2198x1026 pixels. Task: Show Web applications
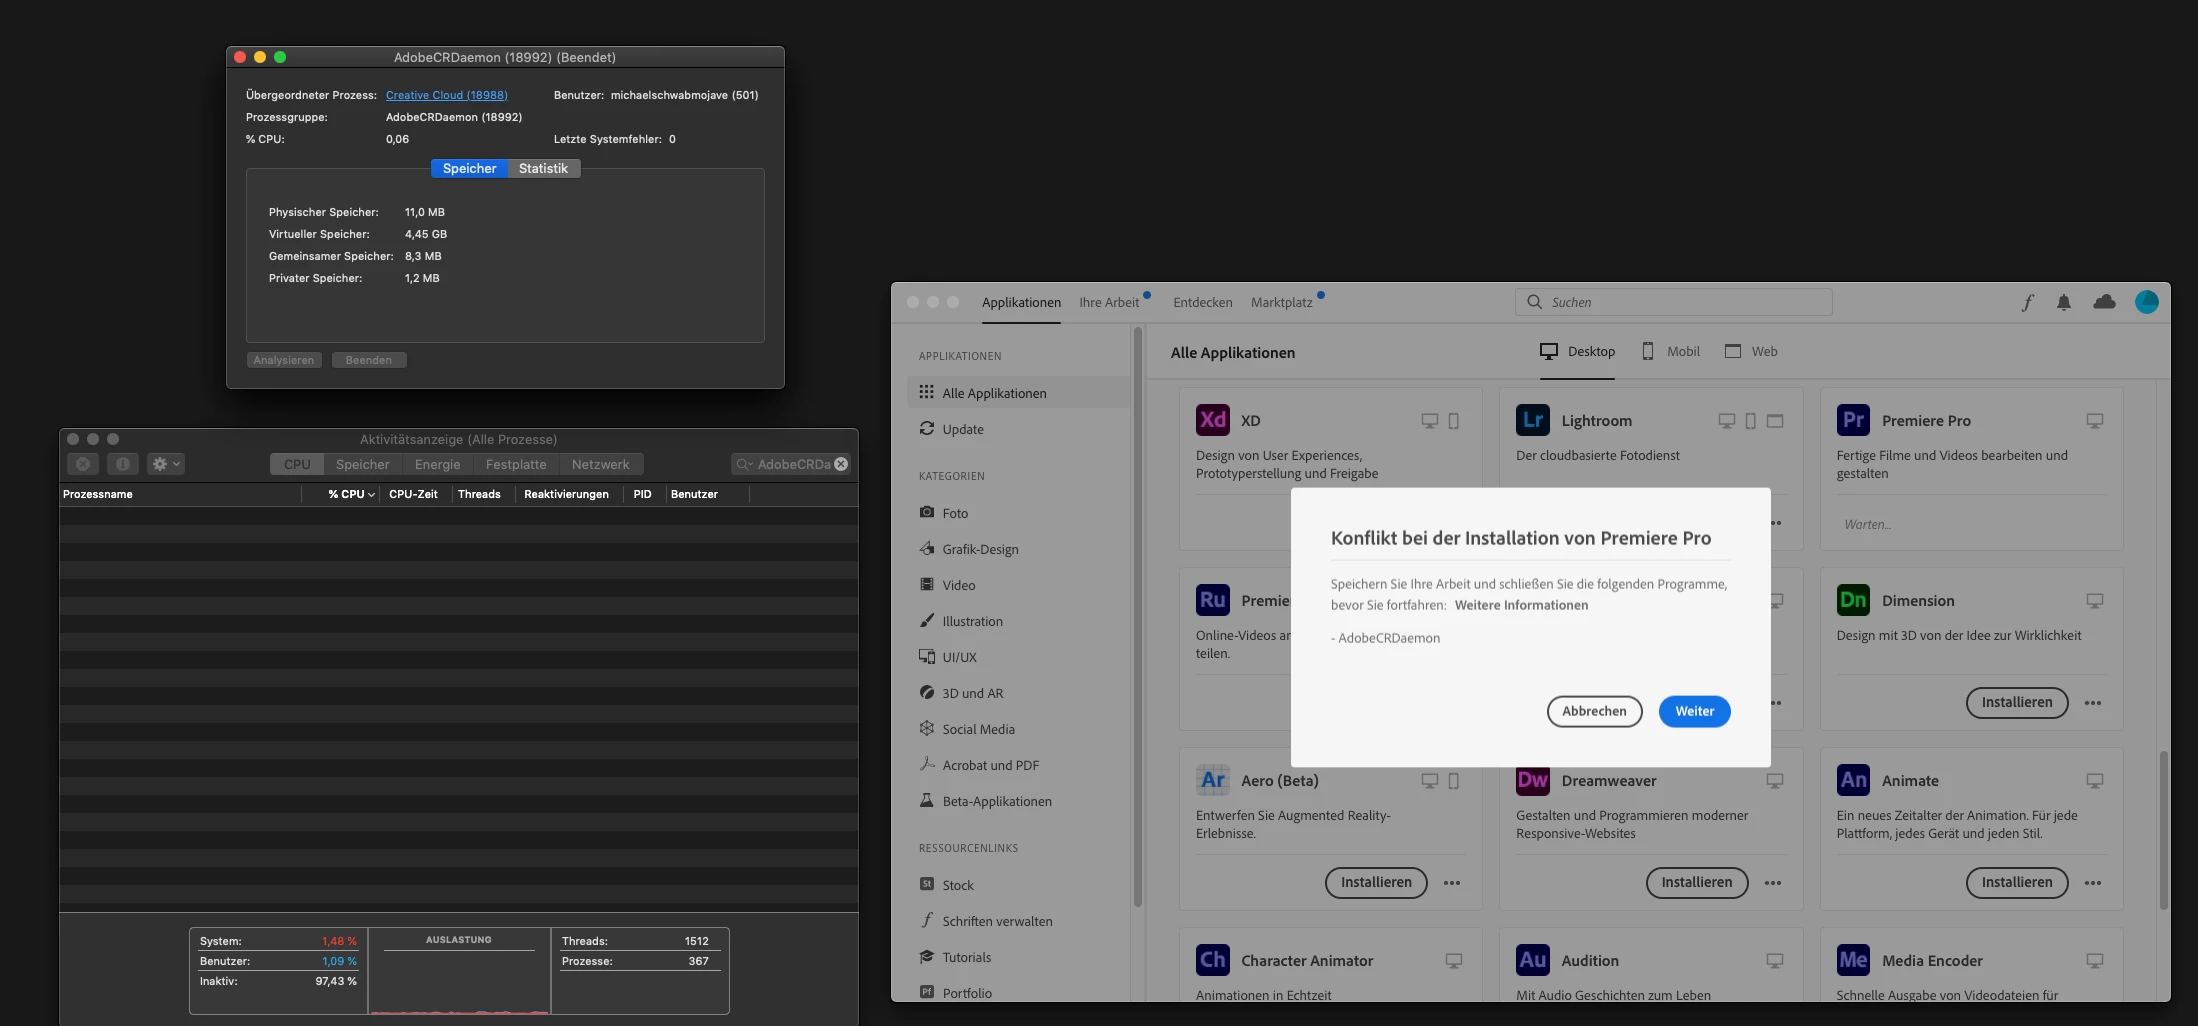[x=1751, y=351]
